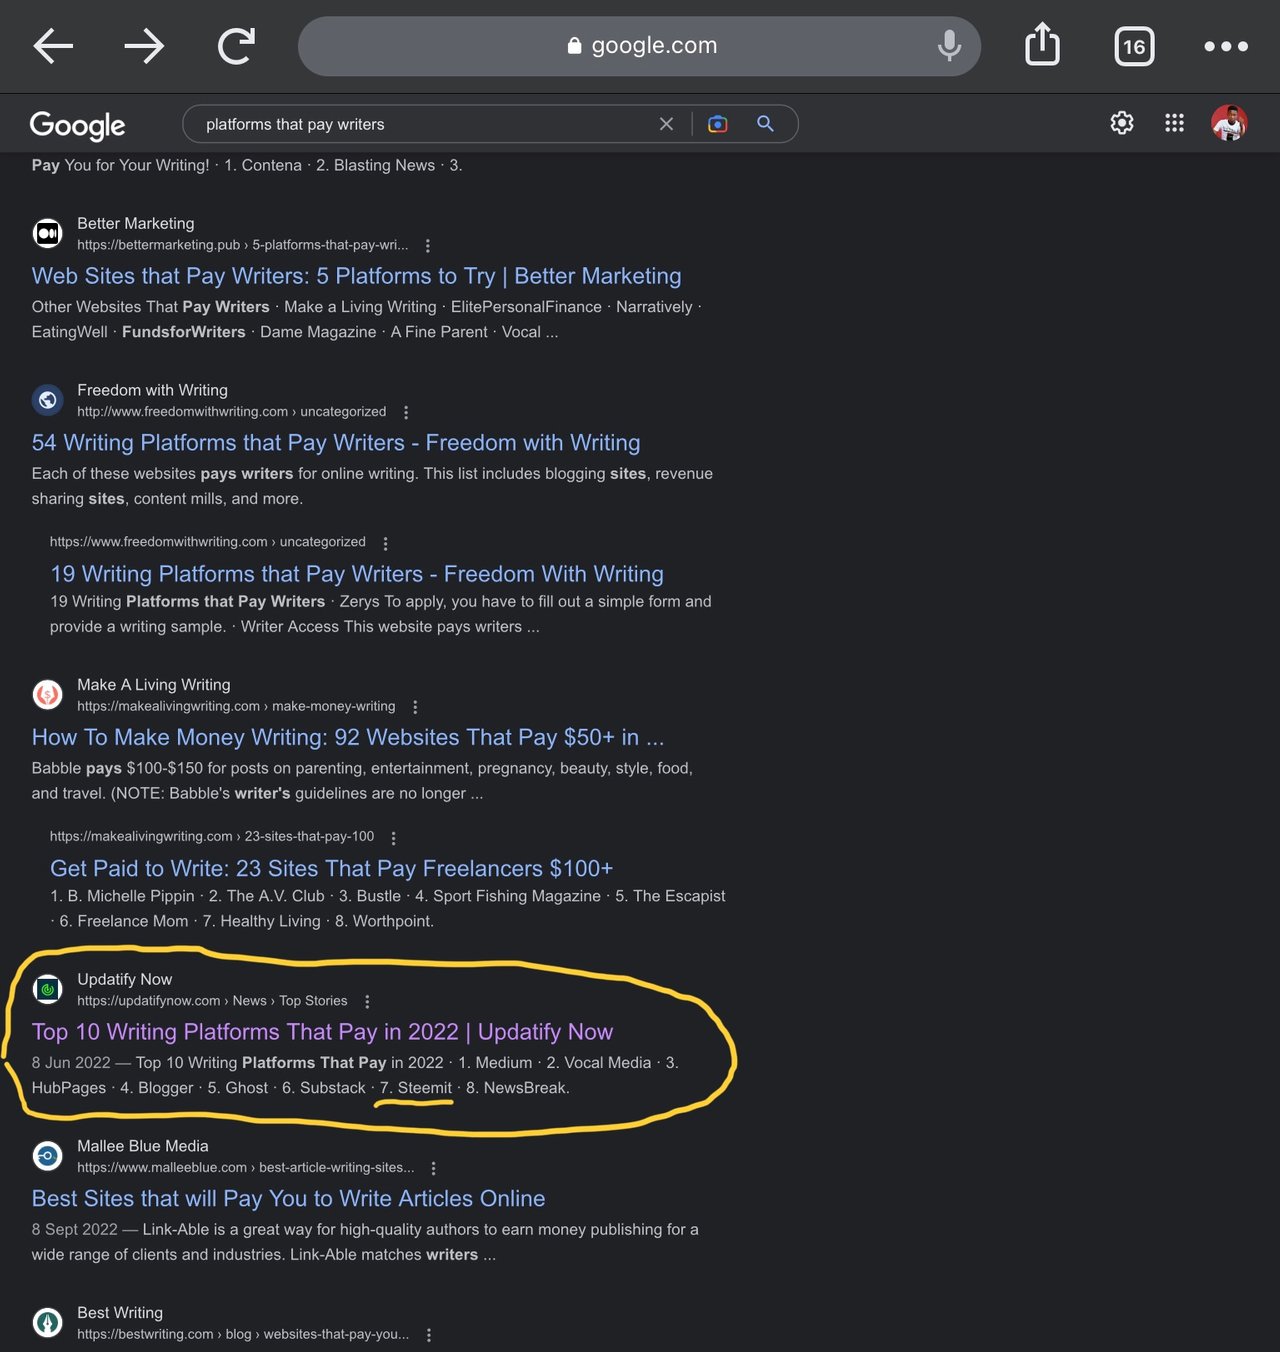The image size is (1280, 1352).
Task: Open the browser three-dot more menu
Action: [x=1226, y=46]
